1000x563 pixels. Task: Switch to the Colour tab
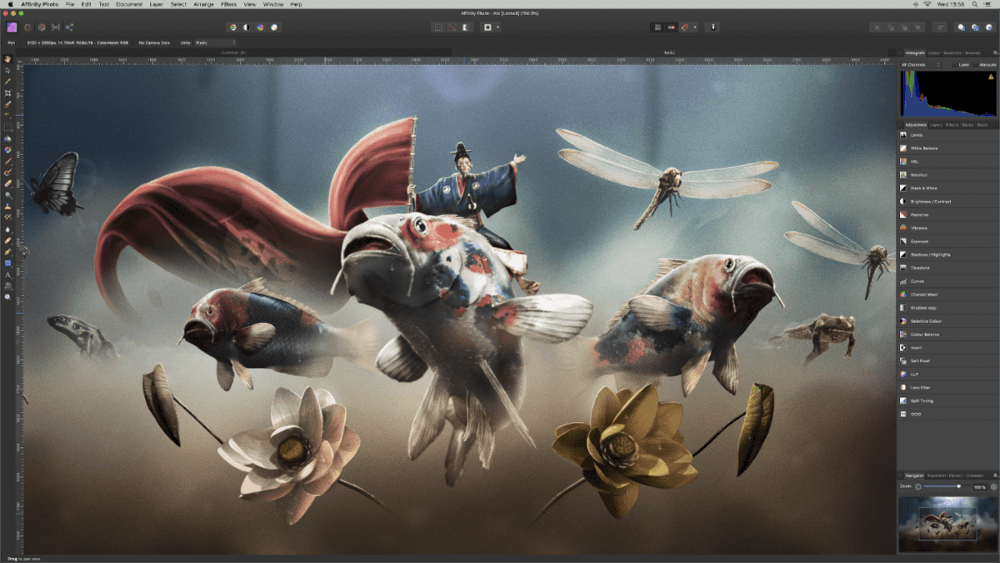coord(934,53)
